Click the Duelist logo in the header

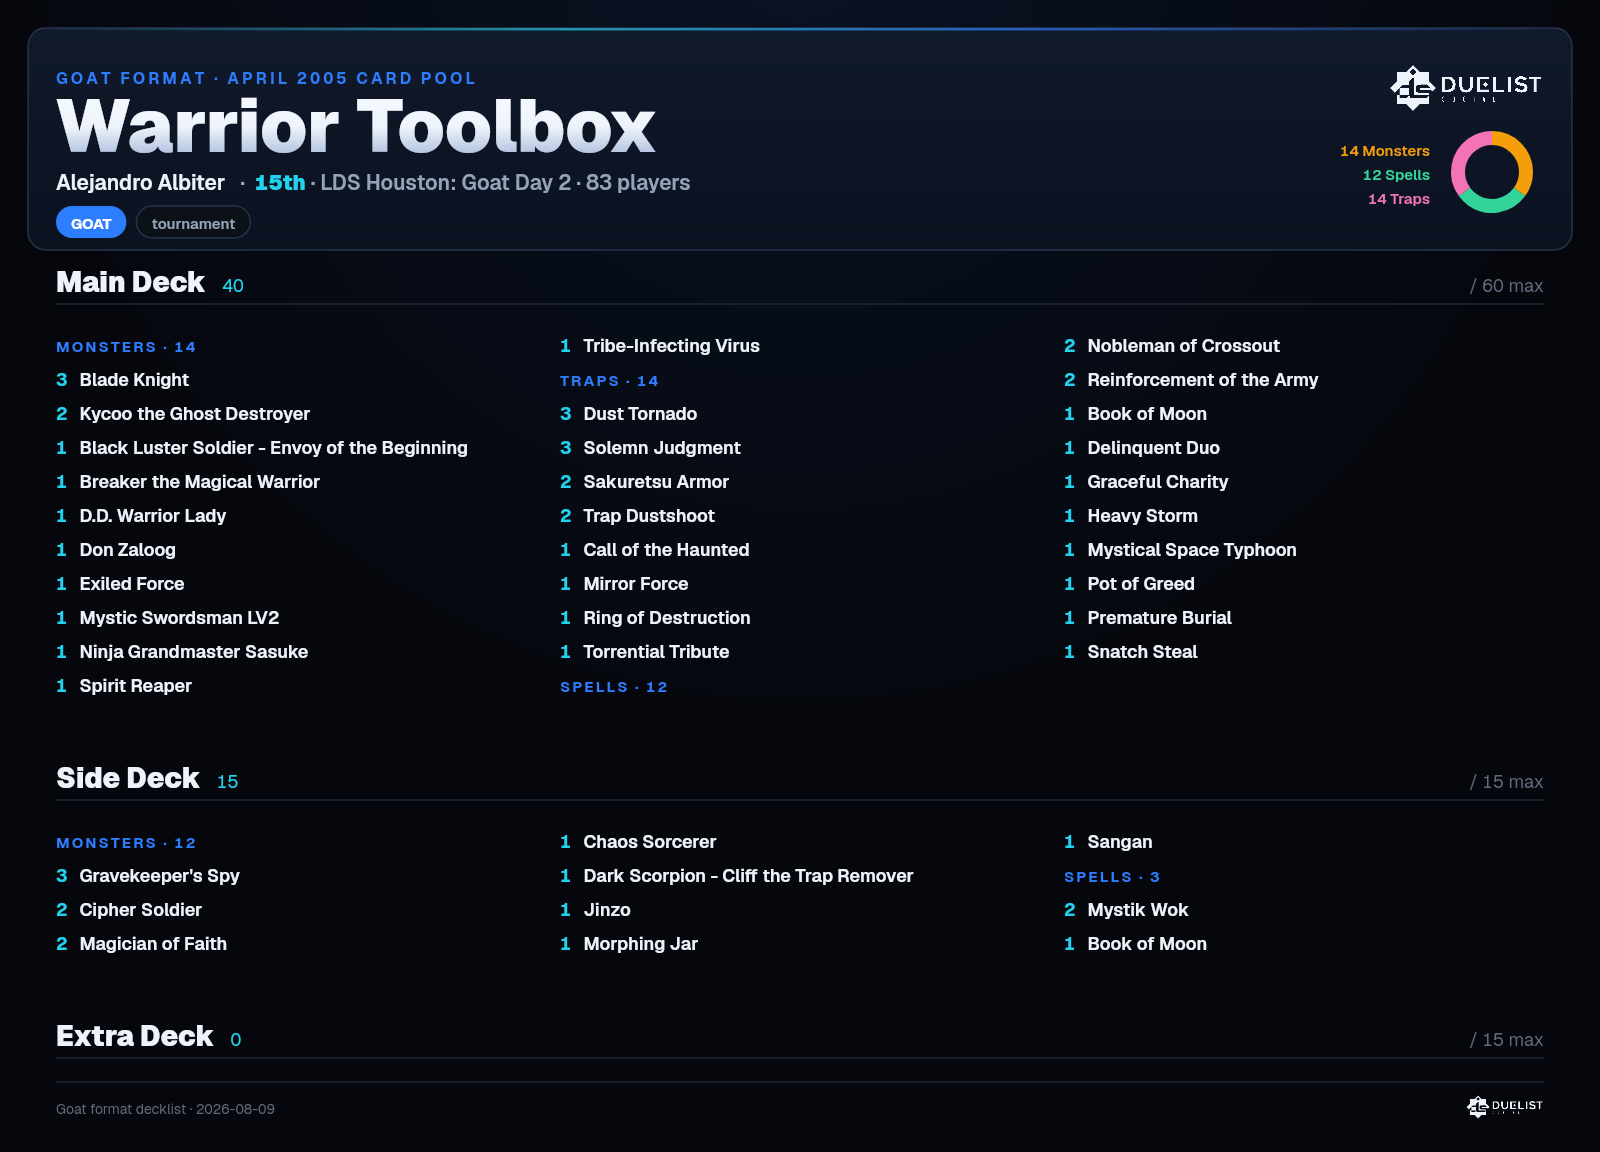1465,88
